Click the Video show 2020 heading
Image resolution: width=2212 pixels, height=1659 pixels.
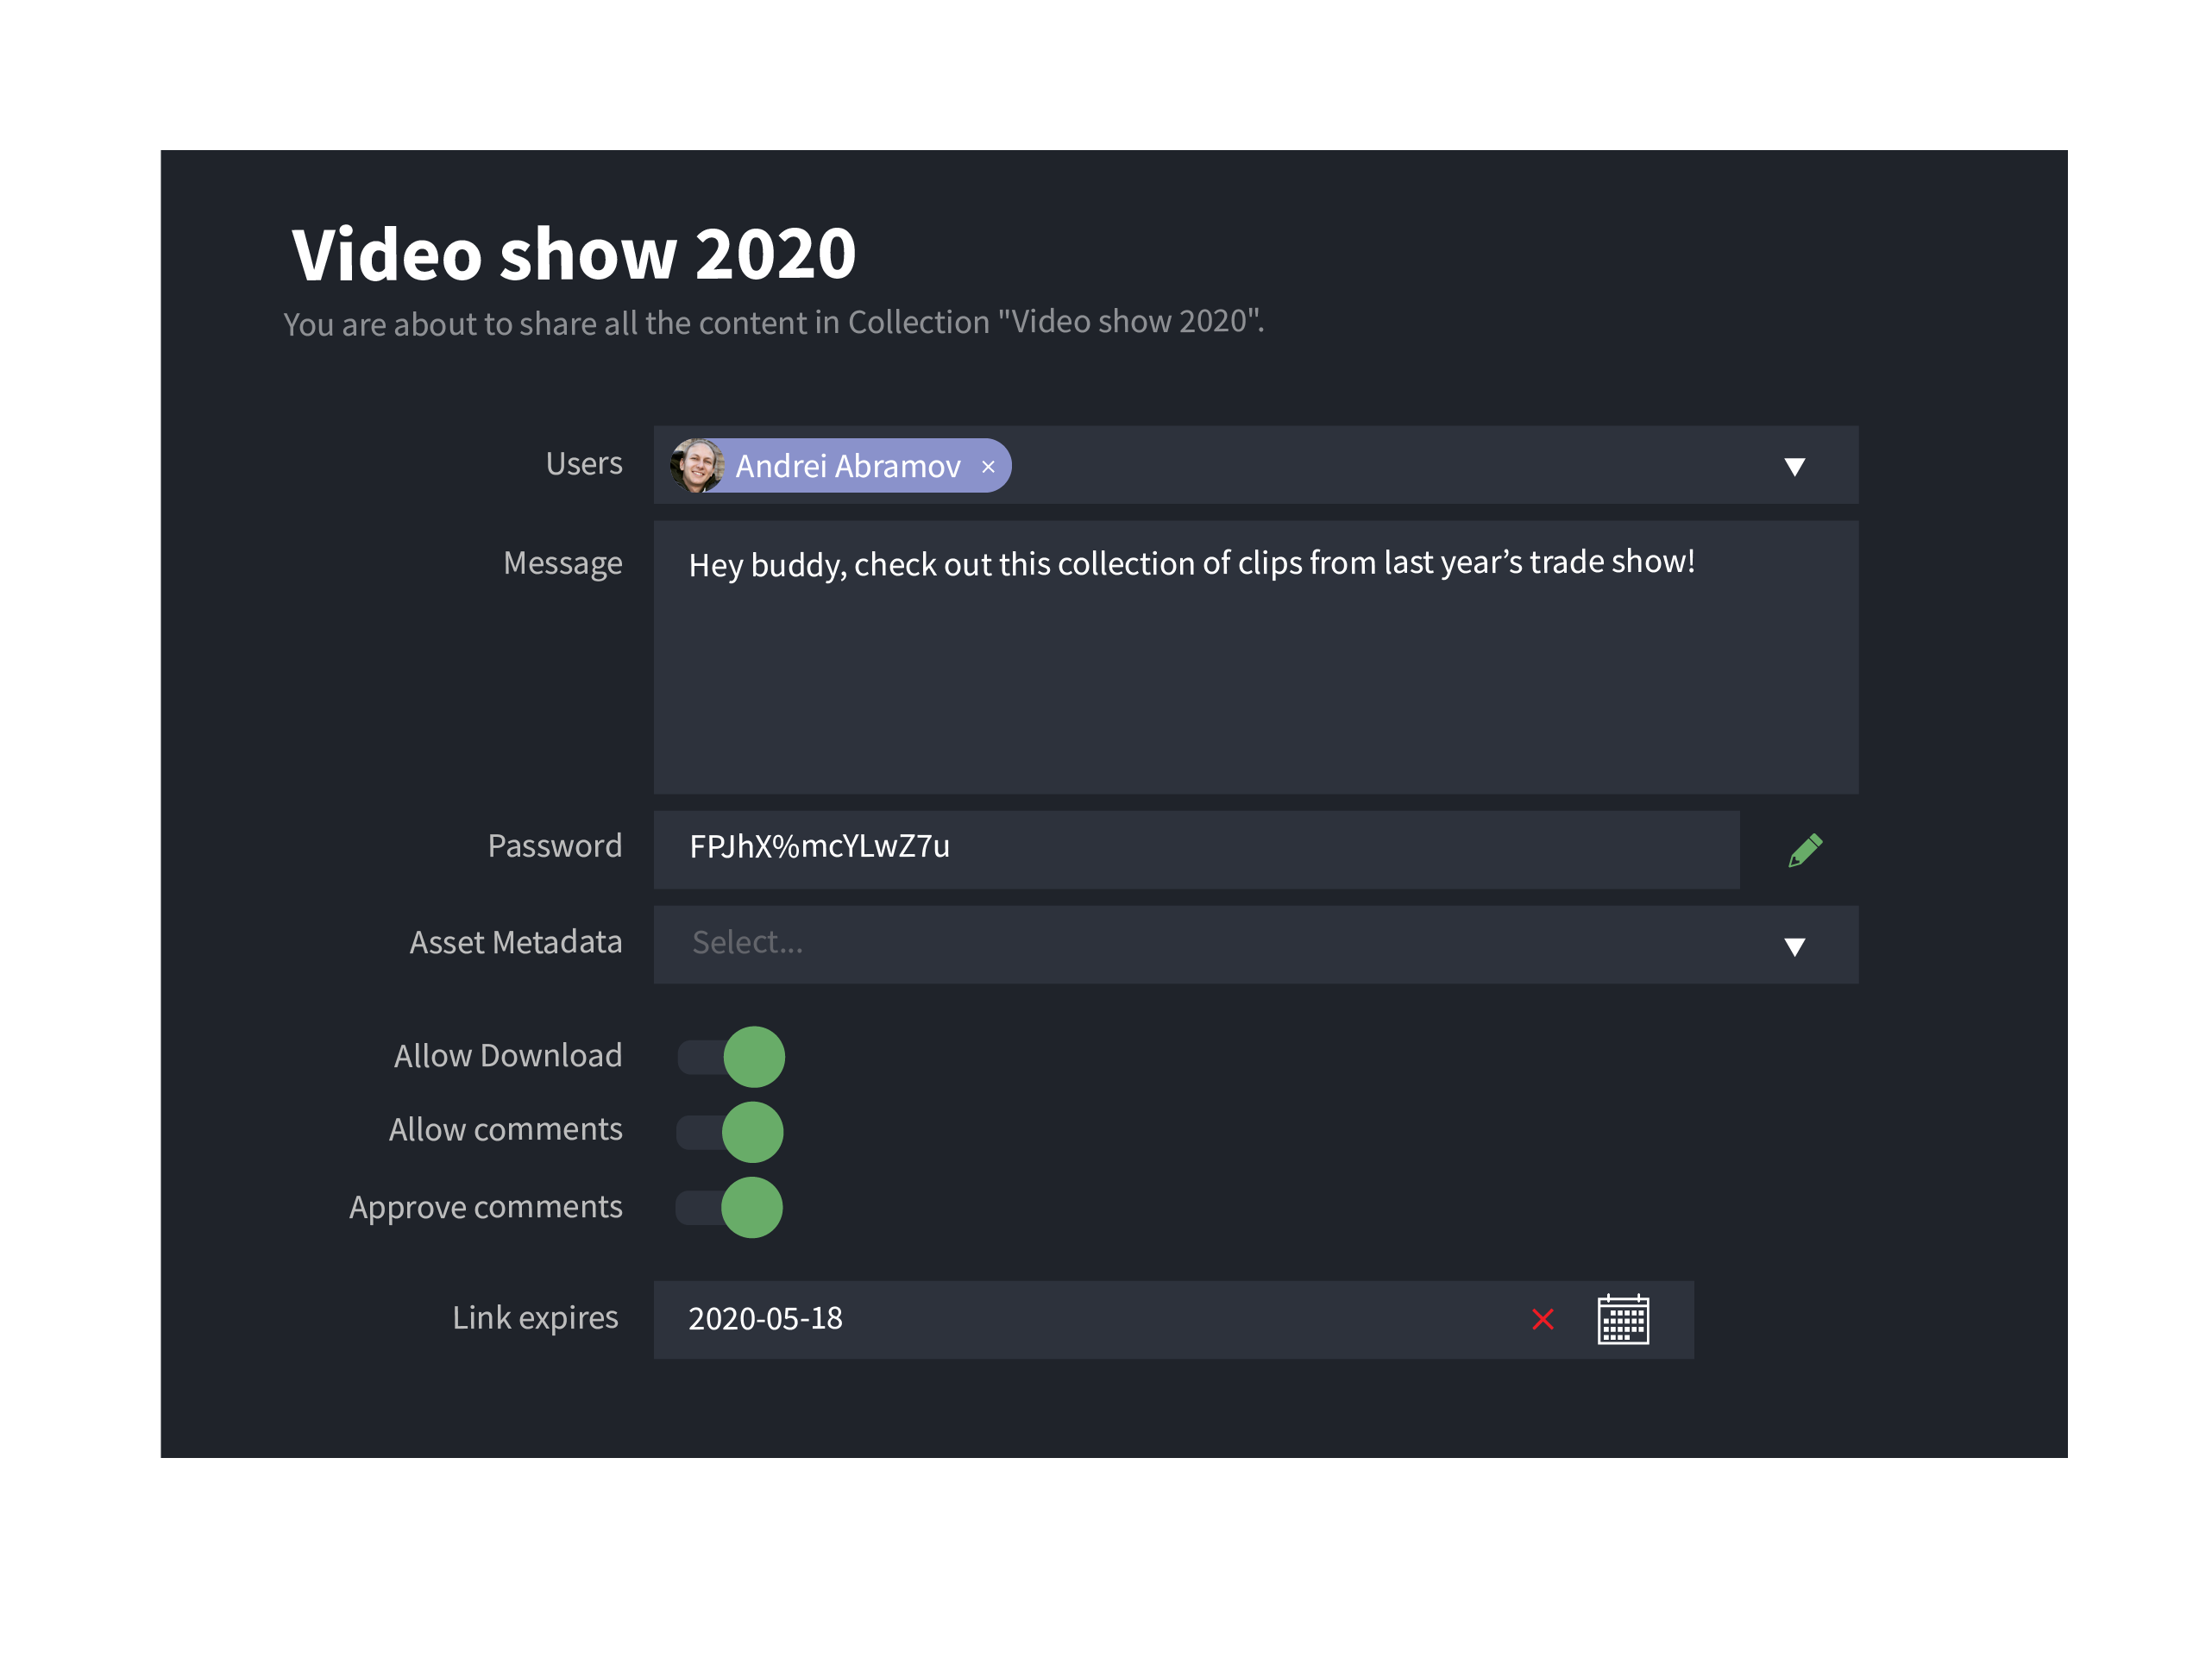coord(574,254)
